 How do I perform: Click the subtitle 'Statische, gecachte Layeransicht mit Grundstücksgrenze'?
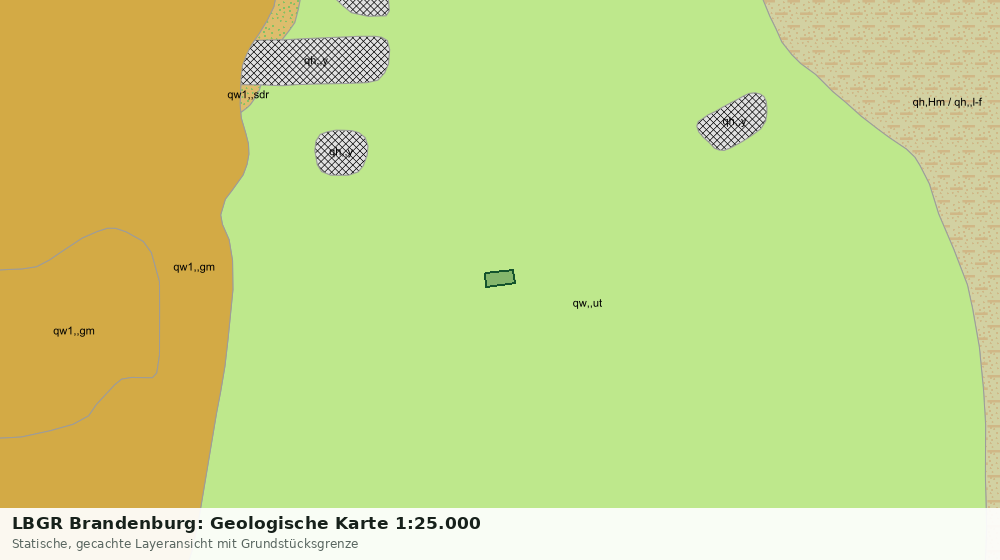tap(185, 544)
